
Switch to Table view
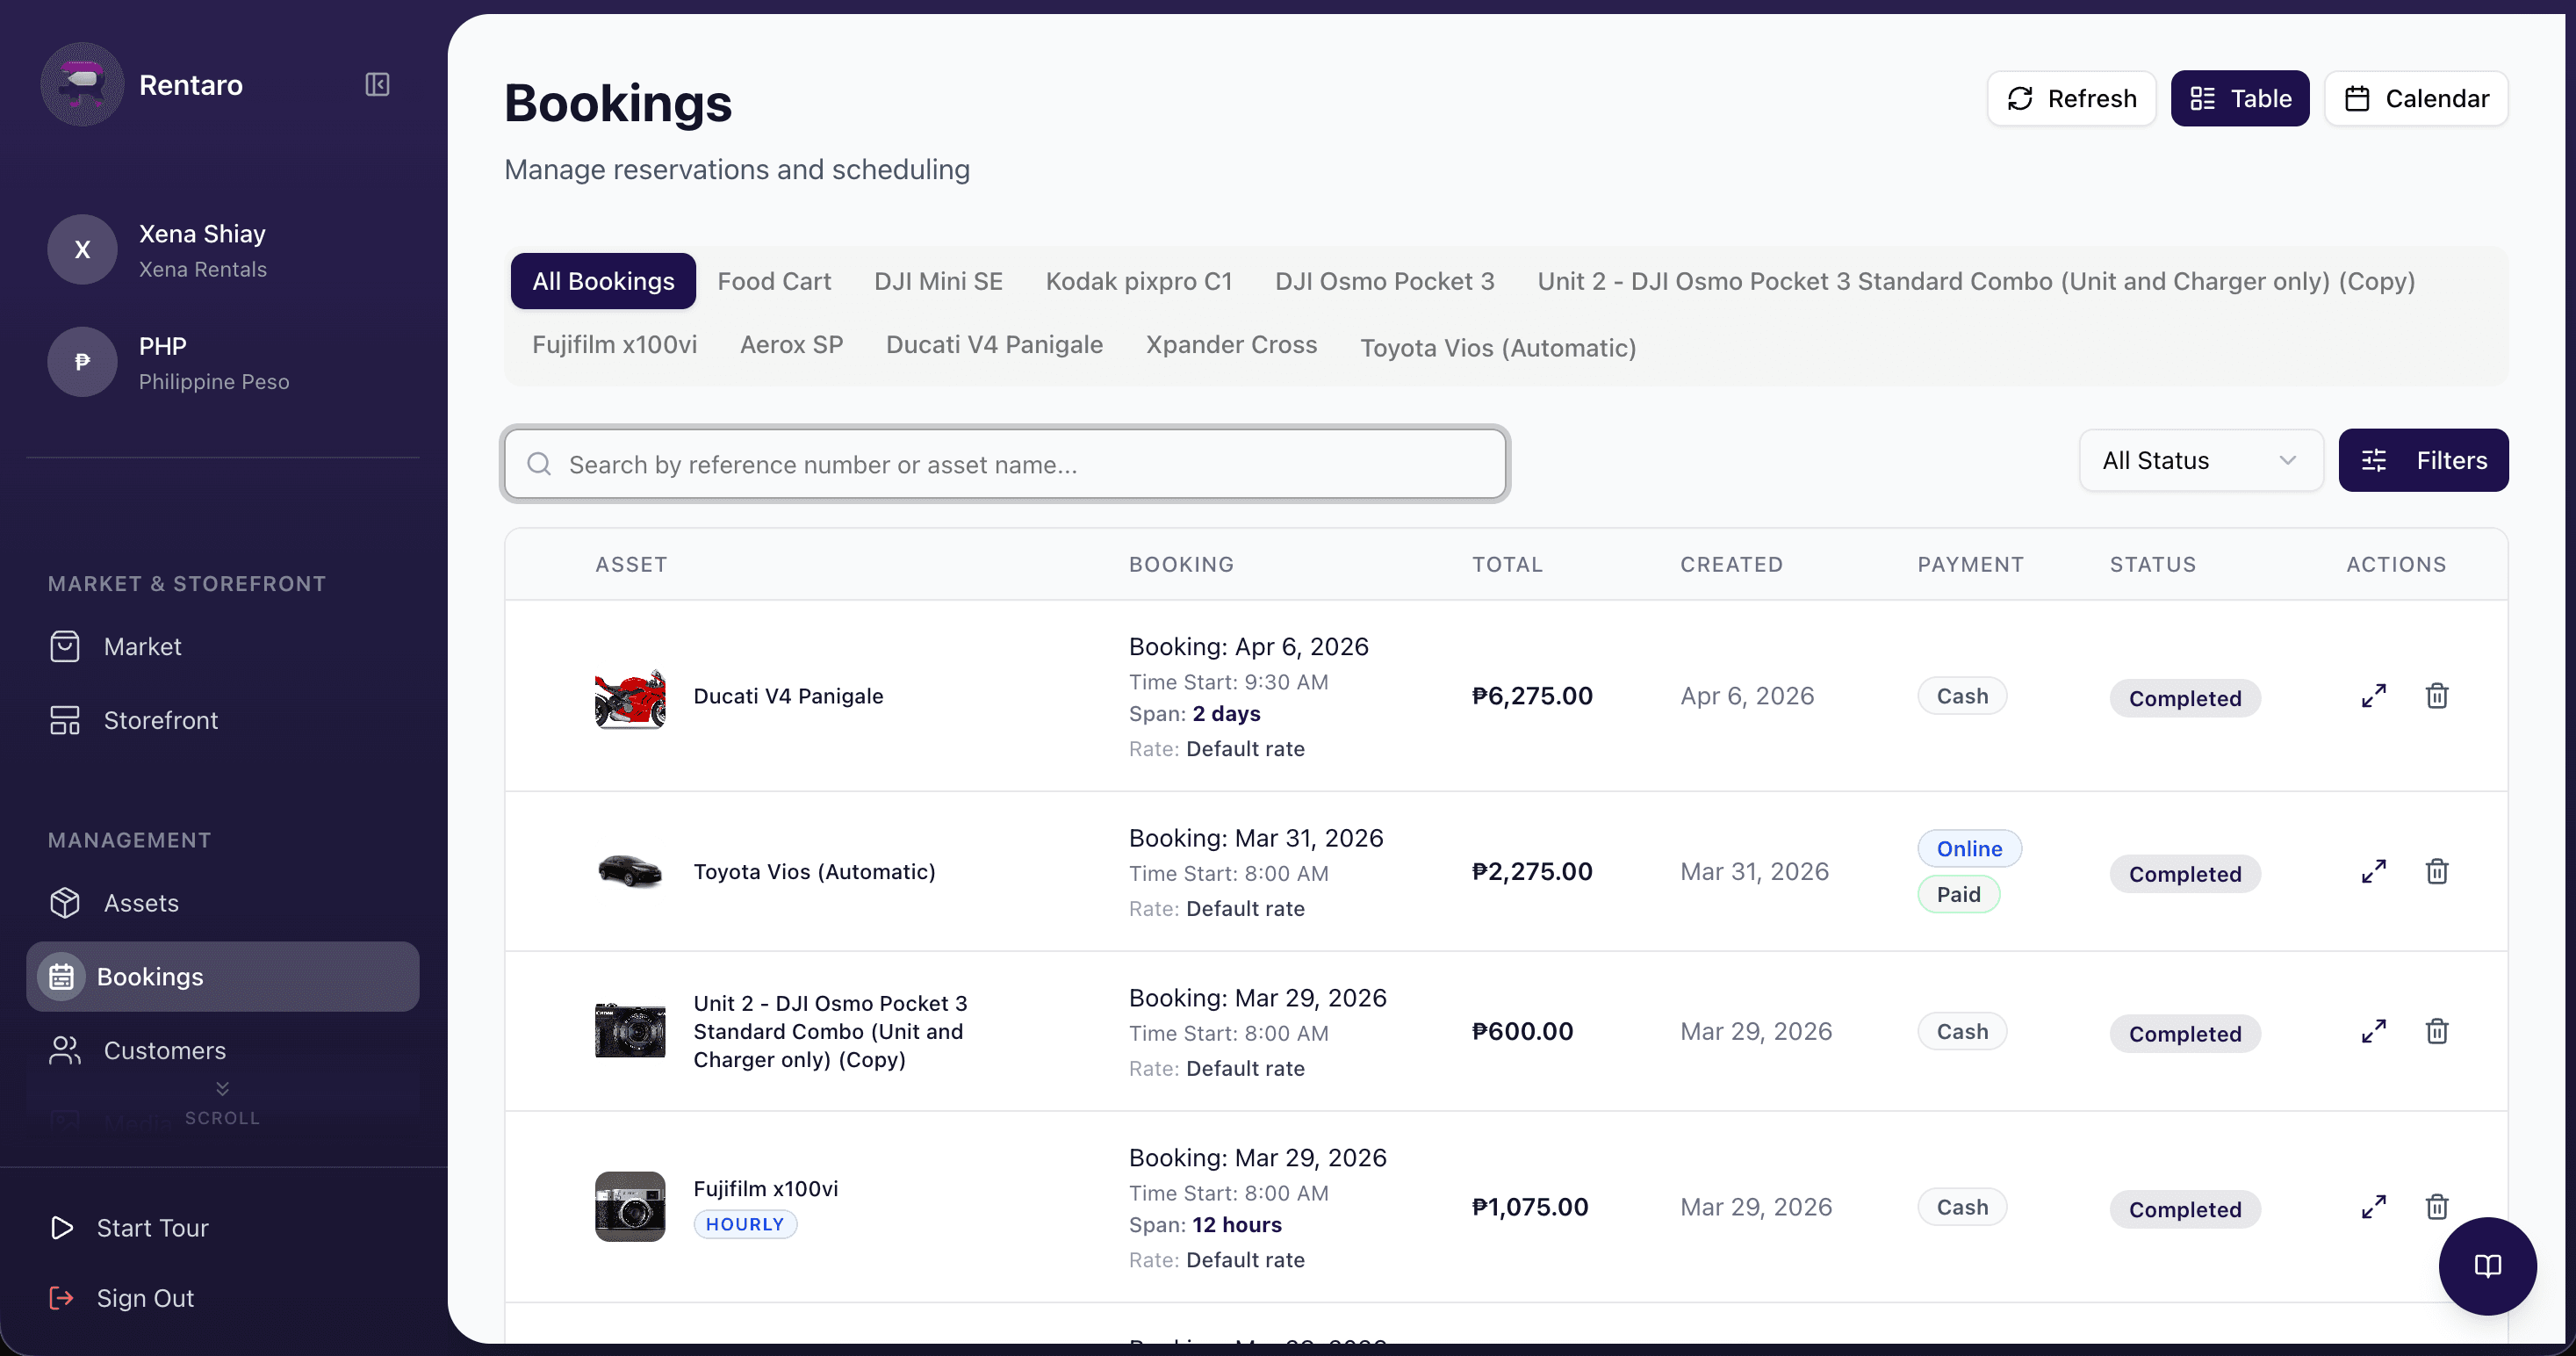tap(2239, 98)
